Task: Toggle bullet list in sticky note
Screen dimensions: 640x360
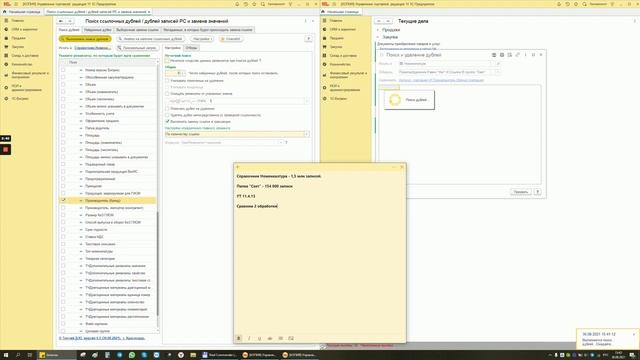Action: point(280,338)
